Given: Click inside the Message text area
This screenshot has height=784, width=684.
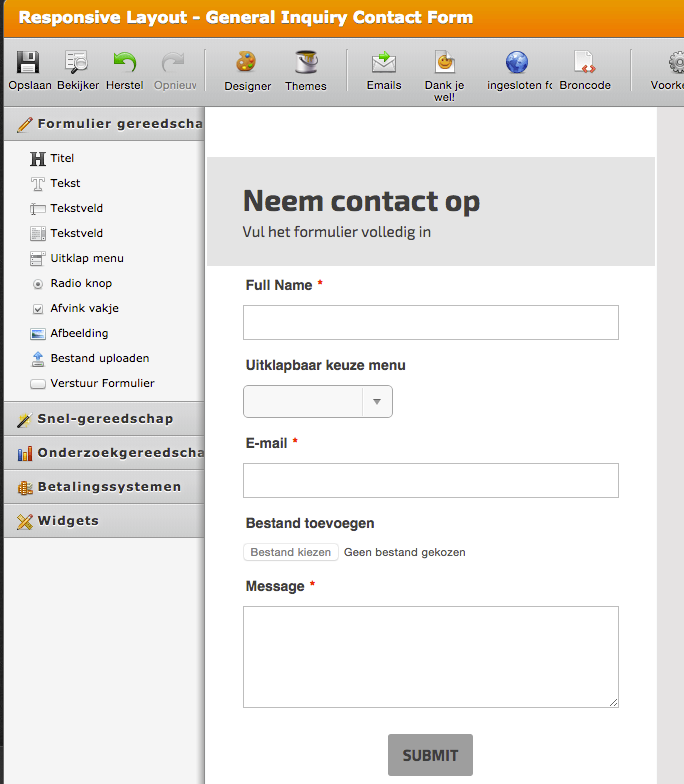Looking at the screenshot, I should (430, 657).
